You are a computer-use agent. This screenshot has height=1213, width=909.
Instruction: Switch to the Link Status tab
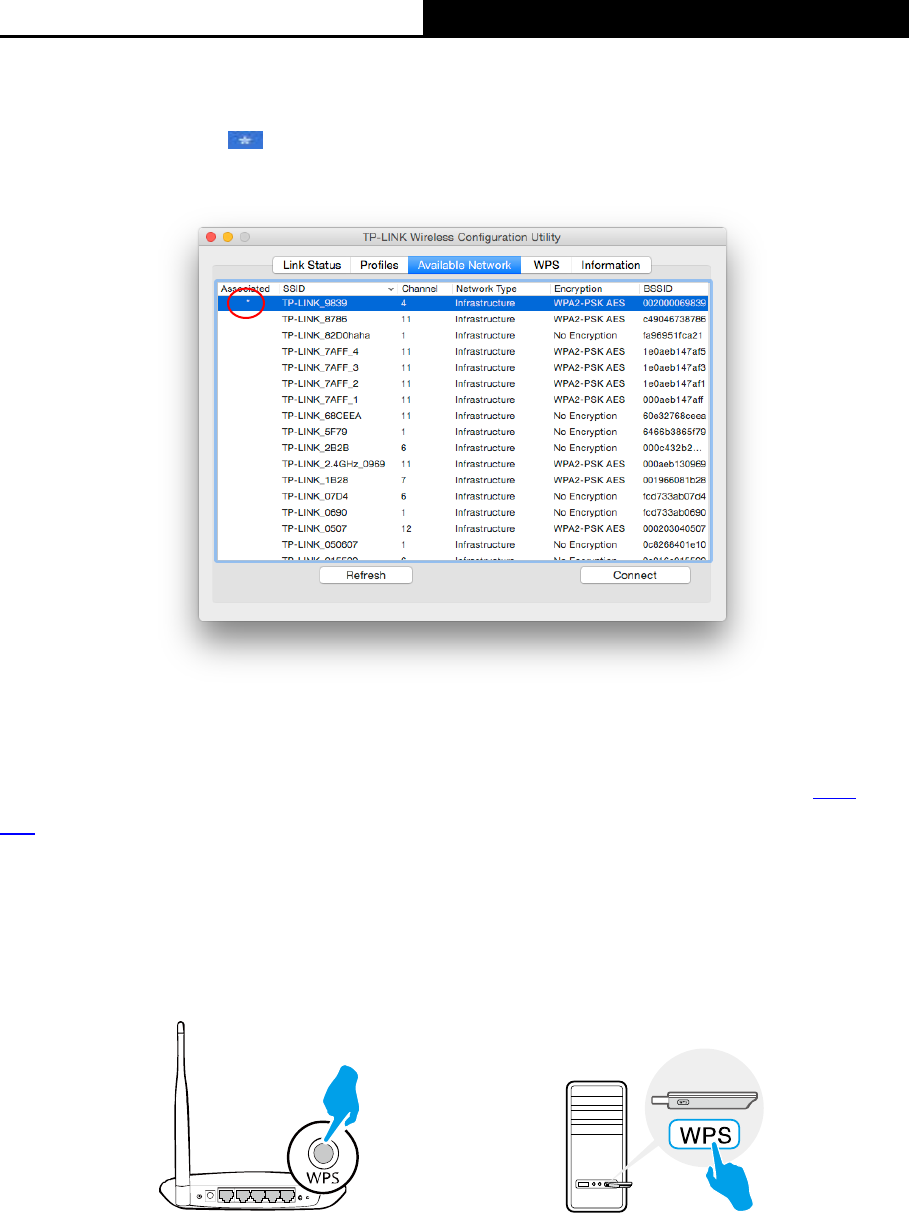pos(311,265)
